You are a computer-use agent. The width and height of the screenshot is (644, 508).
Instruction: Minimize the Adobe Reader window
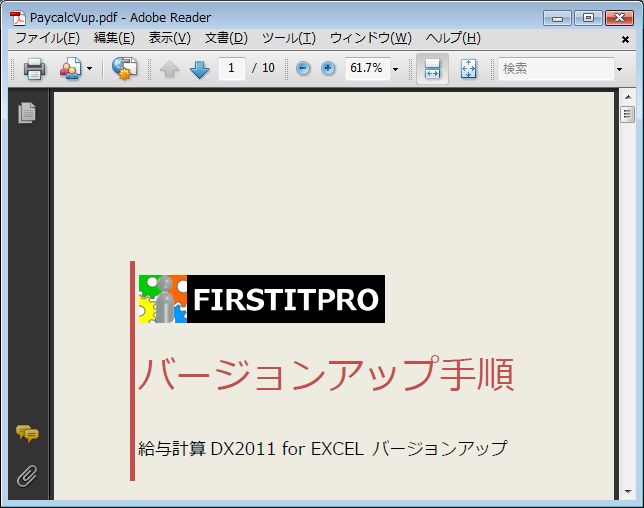[x=557, y=18]
